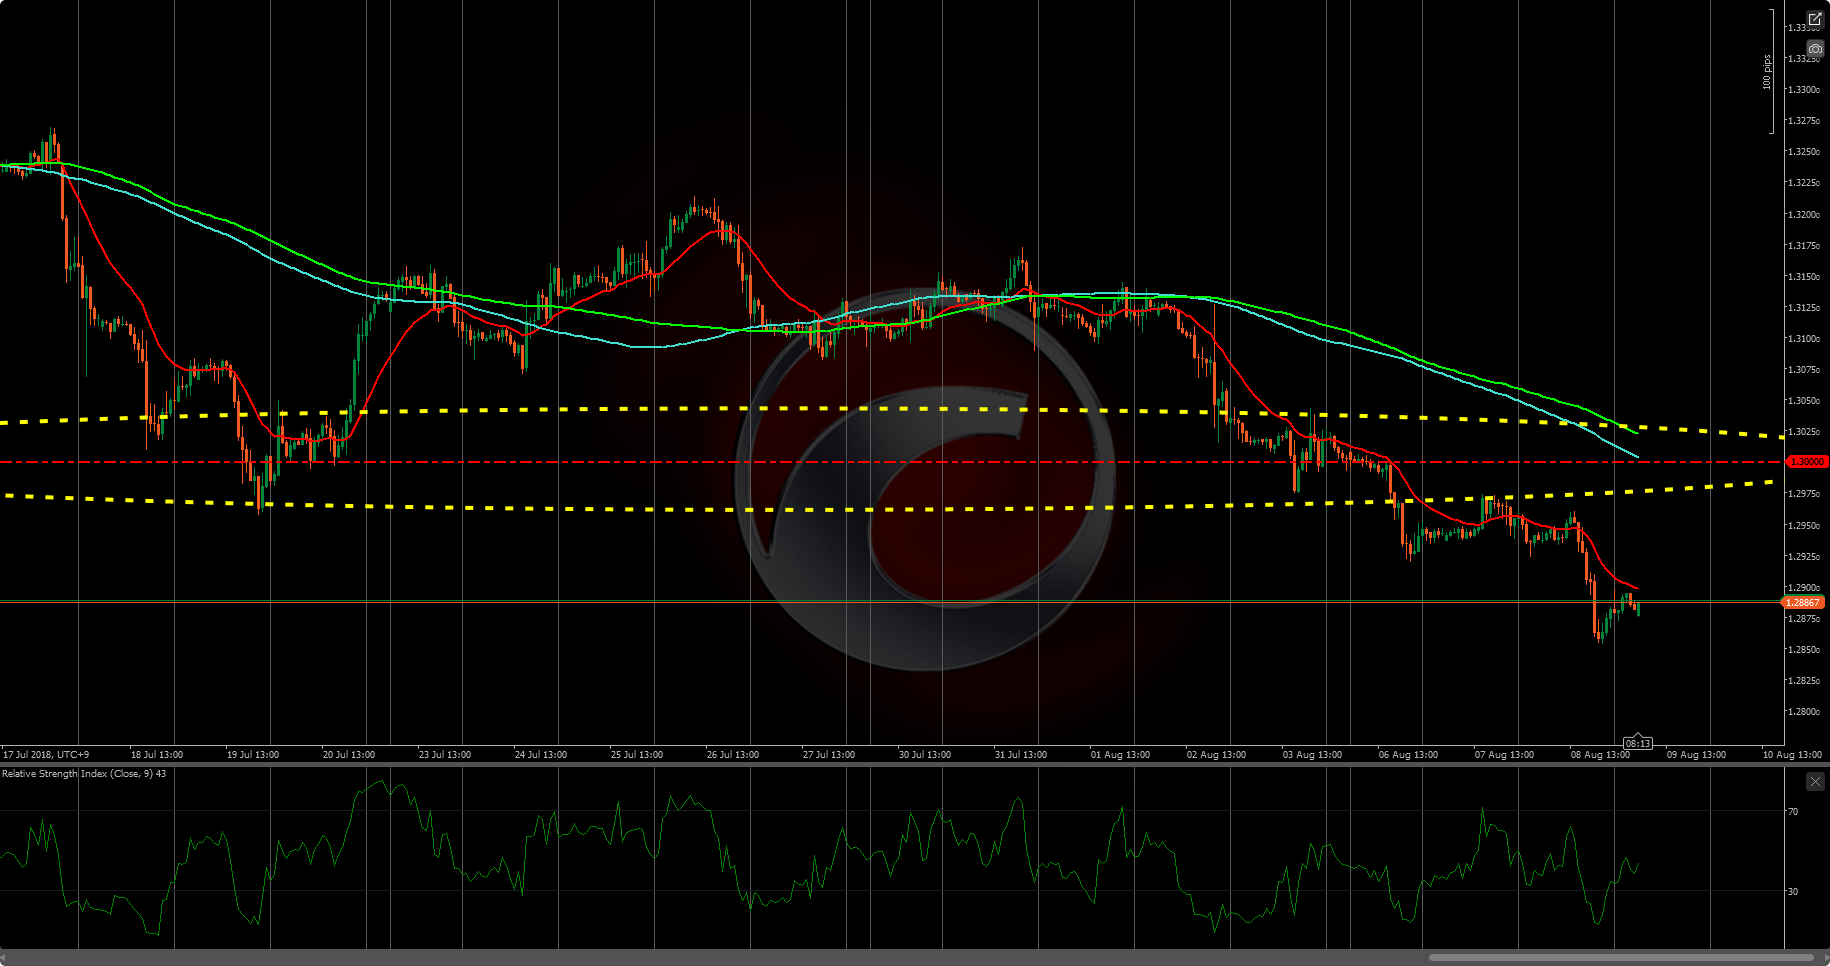Click the 09 Aug 13:00 date label

(1697, 755)
